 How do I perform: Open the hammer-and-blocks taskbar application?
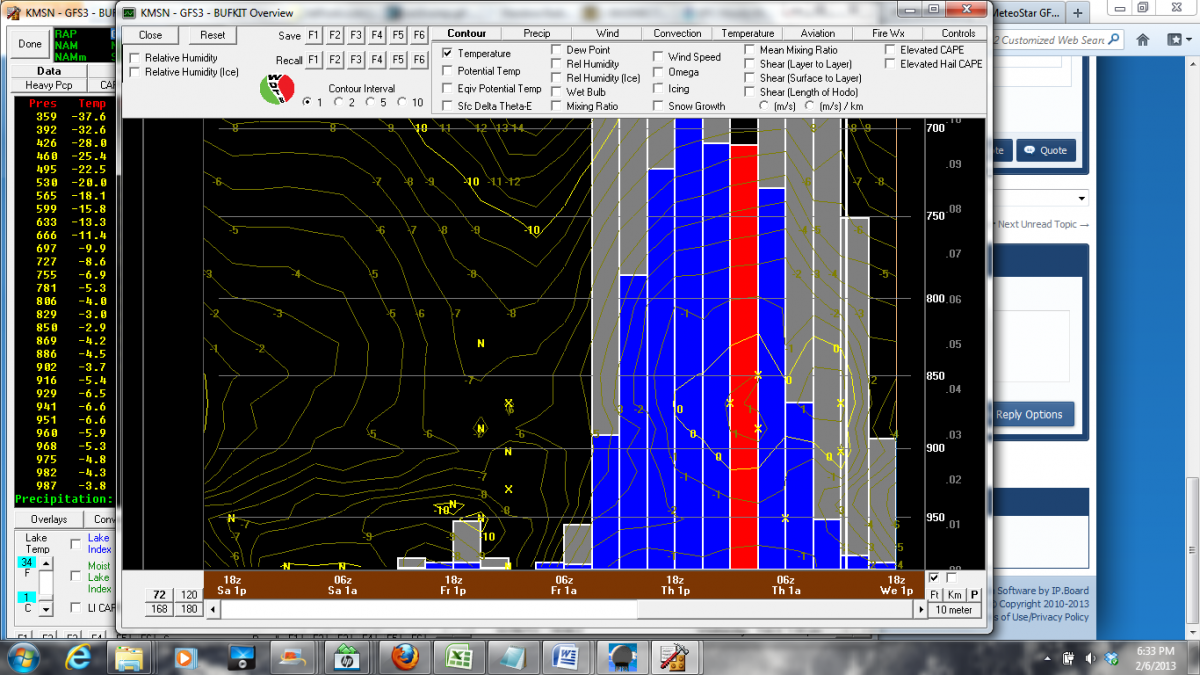point(675,657)
